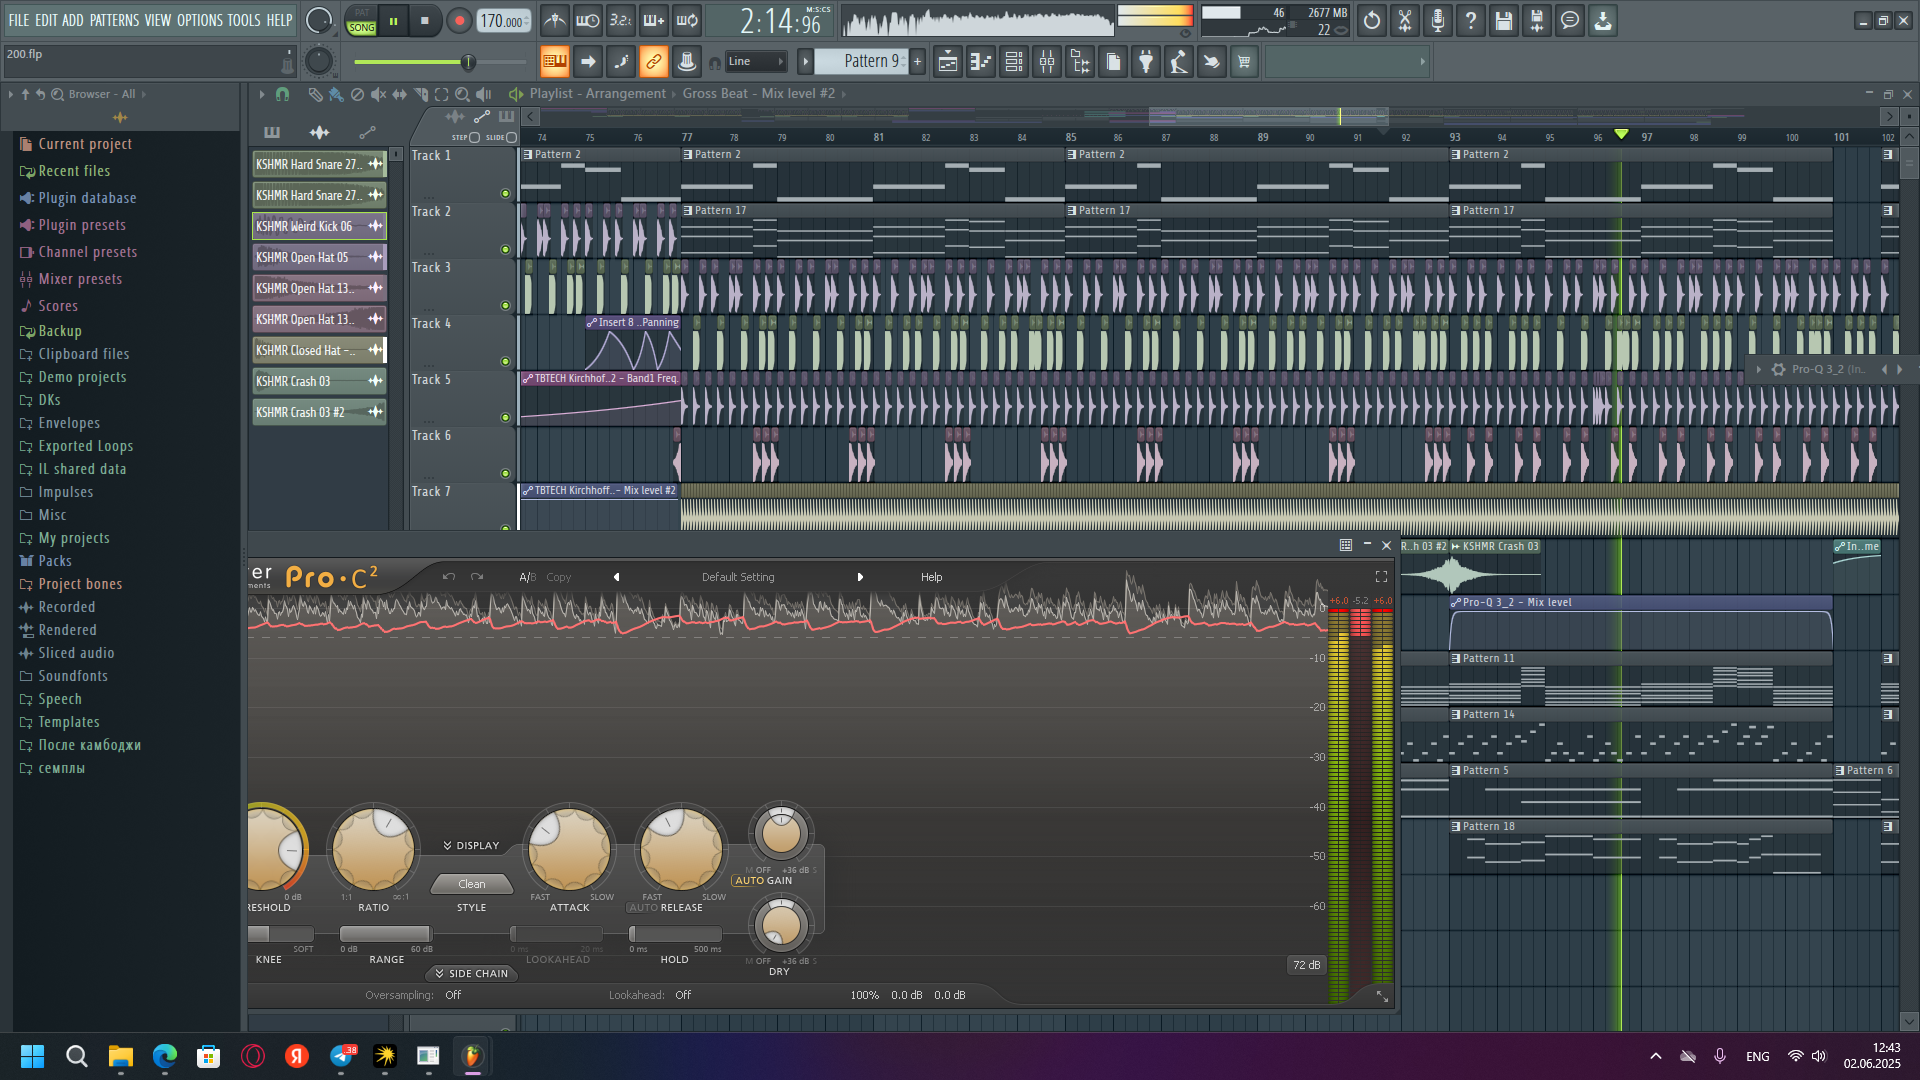The image size is (1920, 1080).
Task: Click Help in the Pro-C 2 header
Action: (931, 577)
